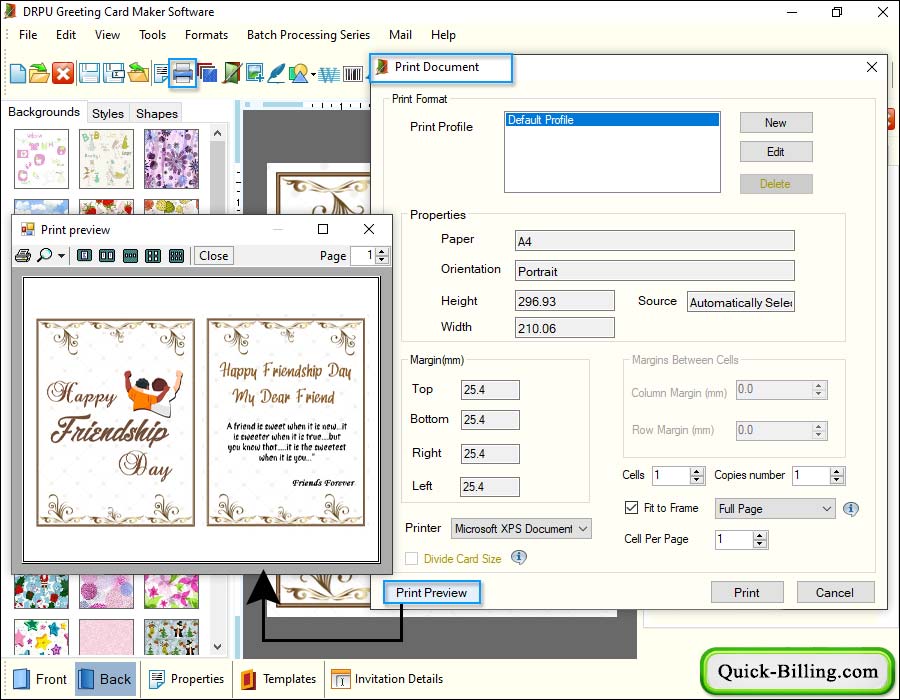Viewport: 900px width, 700px height.
Task: Toggle the Fit to Frame checkbox
Action: (x=631, y=508)
